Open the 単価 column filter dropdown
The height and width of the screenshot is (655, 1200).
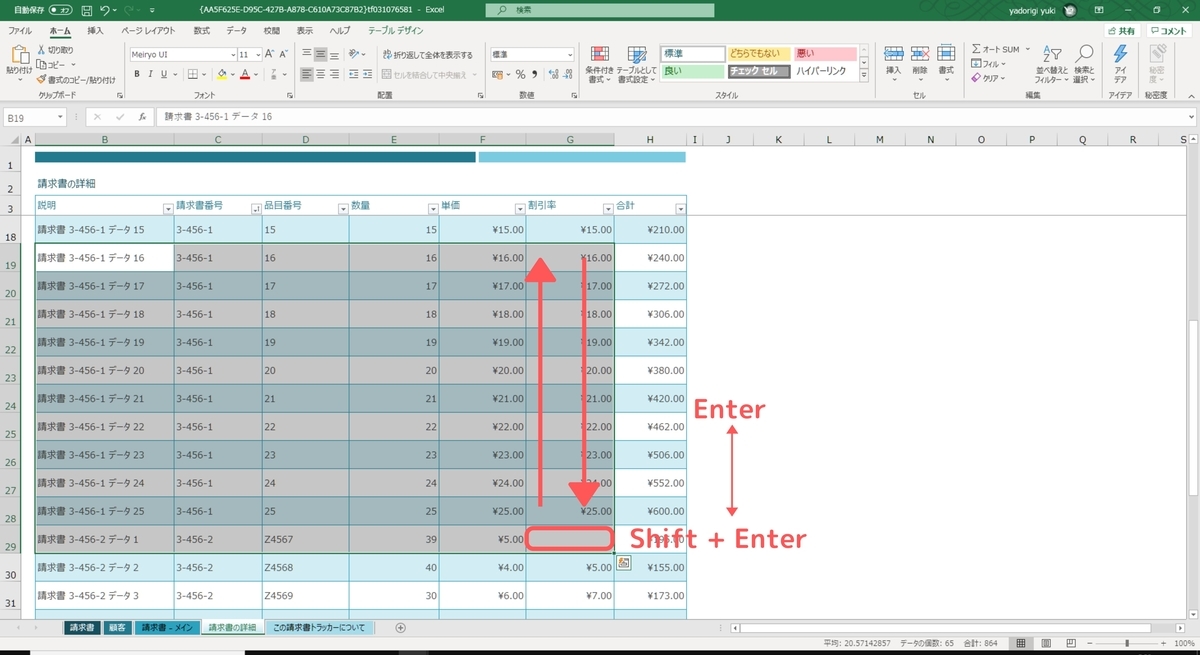coord(519,209)
